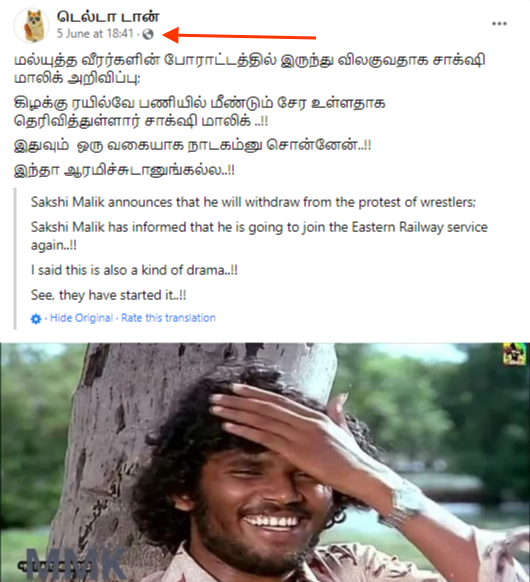Click the translated Eastern Railway service sentence
Image resolution: width=530 pixels, height=582 pixels.
tap(259, 236)
